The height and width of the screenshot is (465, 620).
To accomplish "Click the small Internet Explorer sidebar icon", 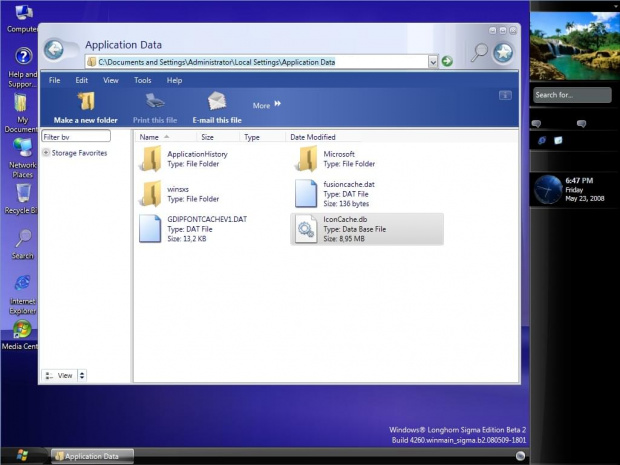I will pyautogui.click(x=542, y=140).
